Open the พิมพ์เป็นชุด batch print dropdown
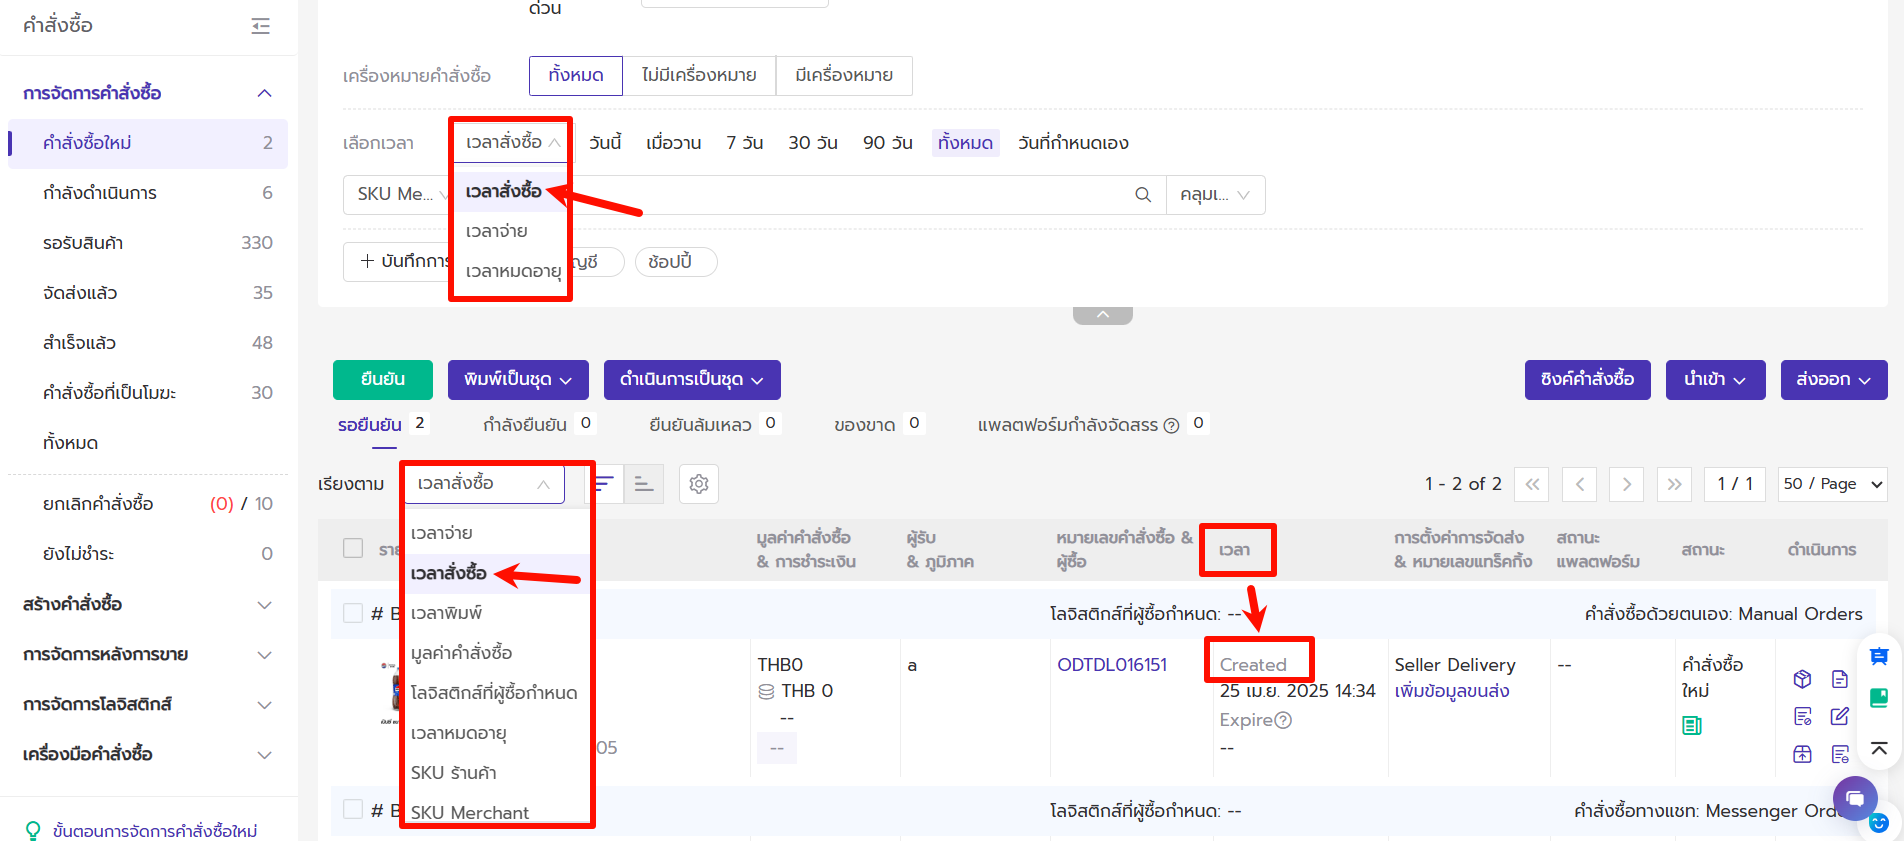This screenshot has width=1904, height=841. point(518,380)
